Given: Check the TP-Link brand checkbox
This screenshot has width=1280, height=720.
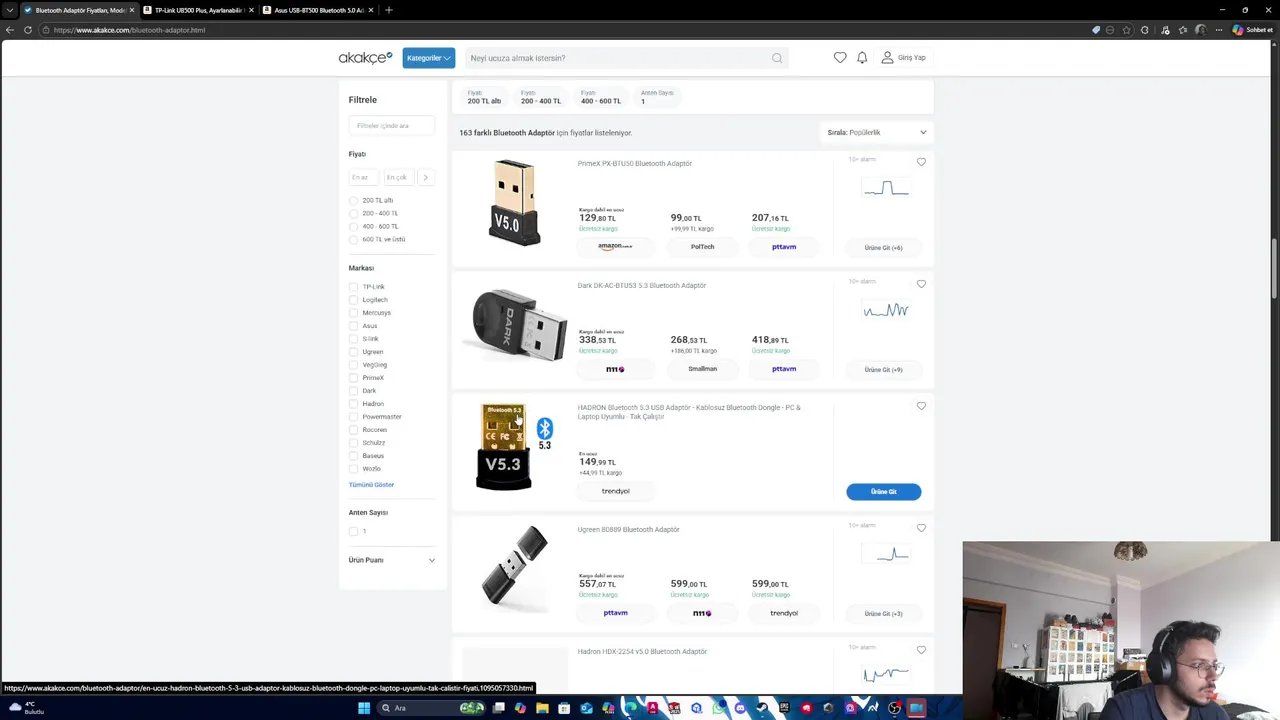Looking at the screenshot, I should coord(353,287).
